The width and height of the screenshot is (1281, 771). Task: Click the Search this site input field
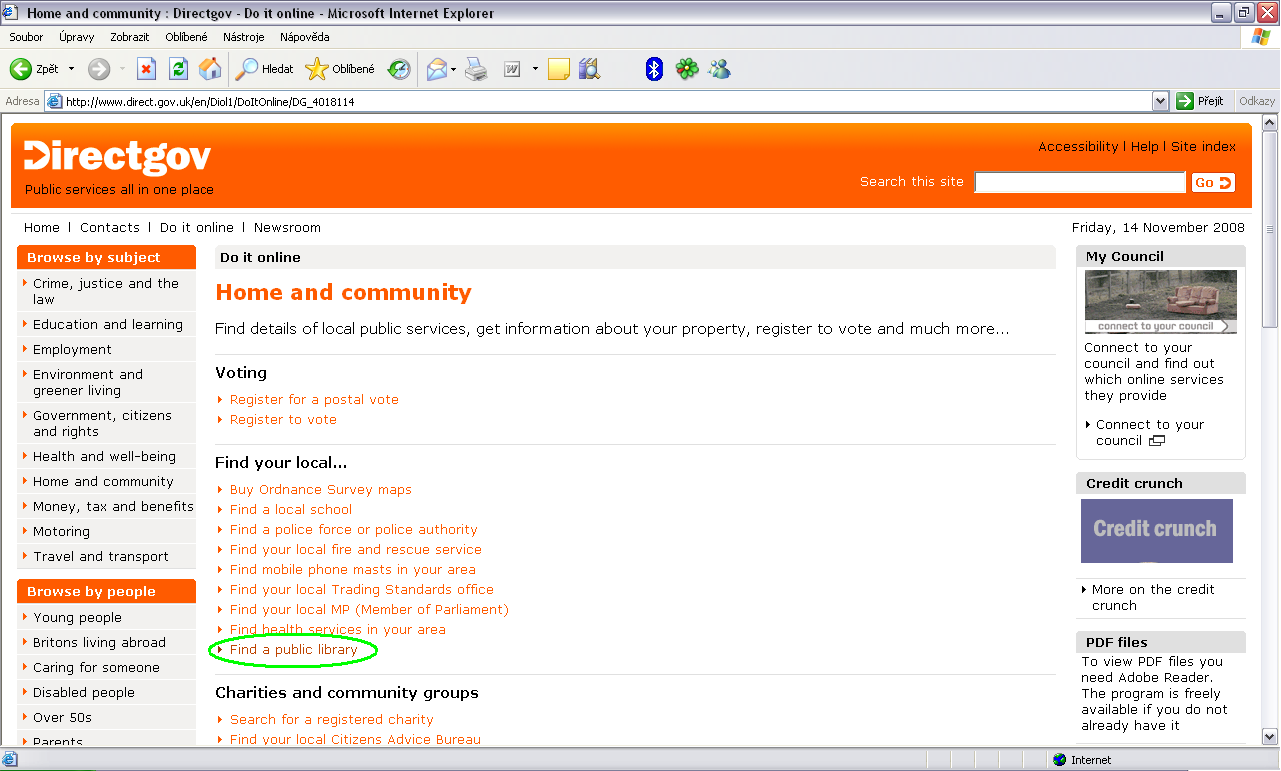1080,182
